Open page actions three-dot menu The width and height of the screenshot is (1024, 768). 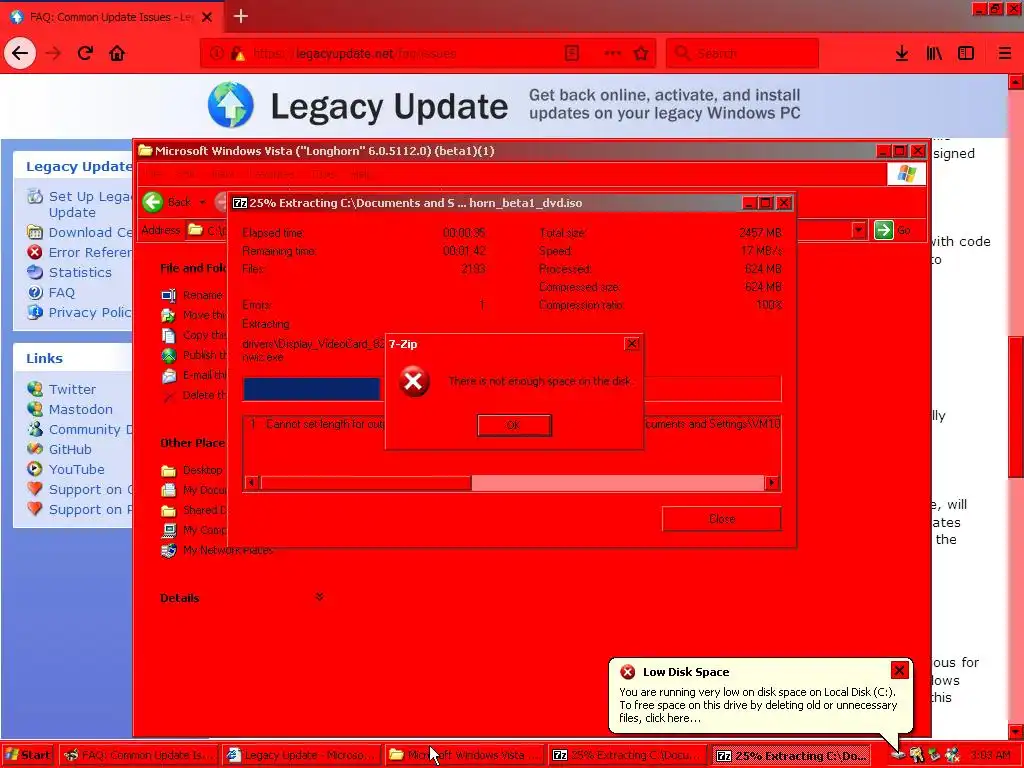[612, 53]
